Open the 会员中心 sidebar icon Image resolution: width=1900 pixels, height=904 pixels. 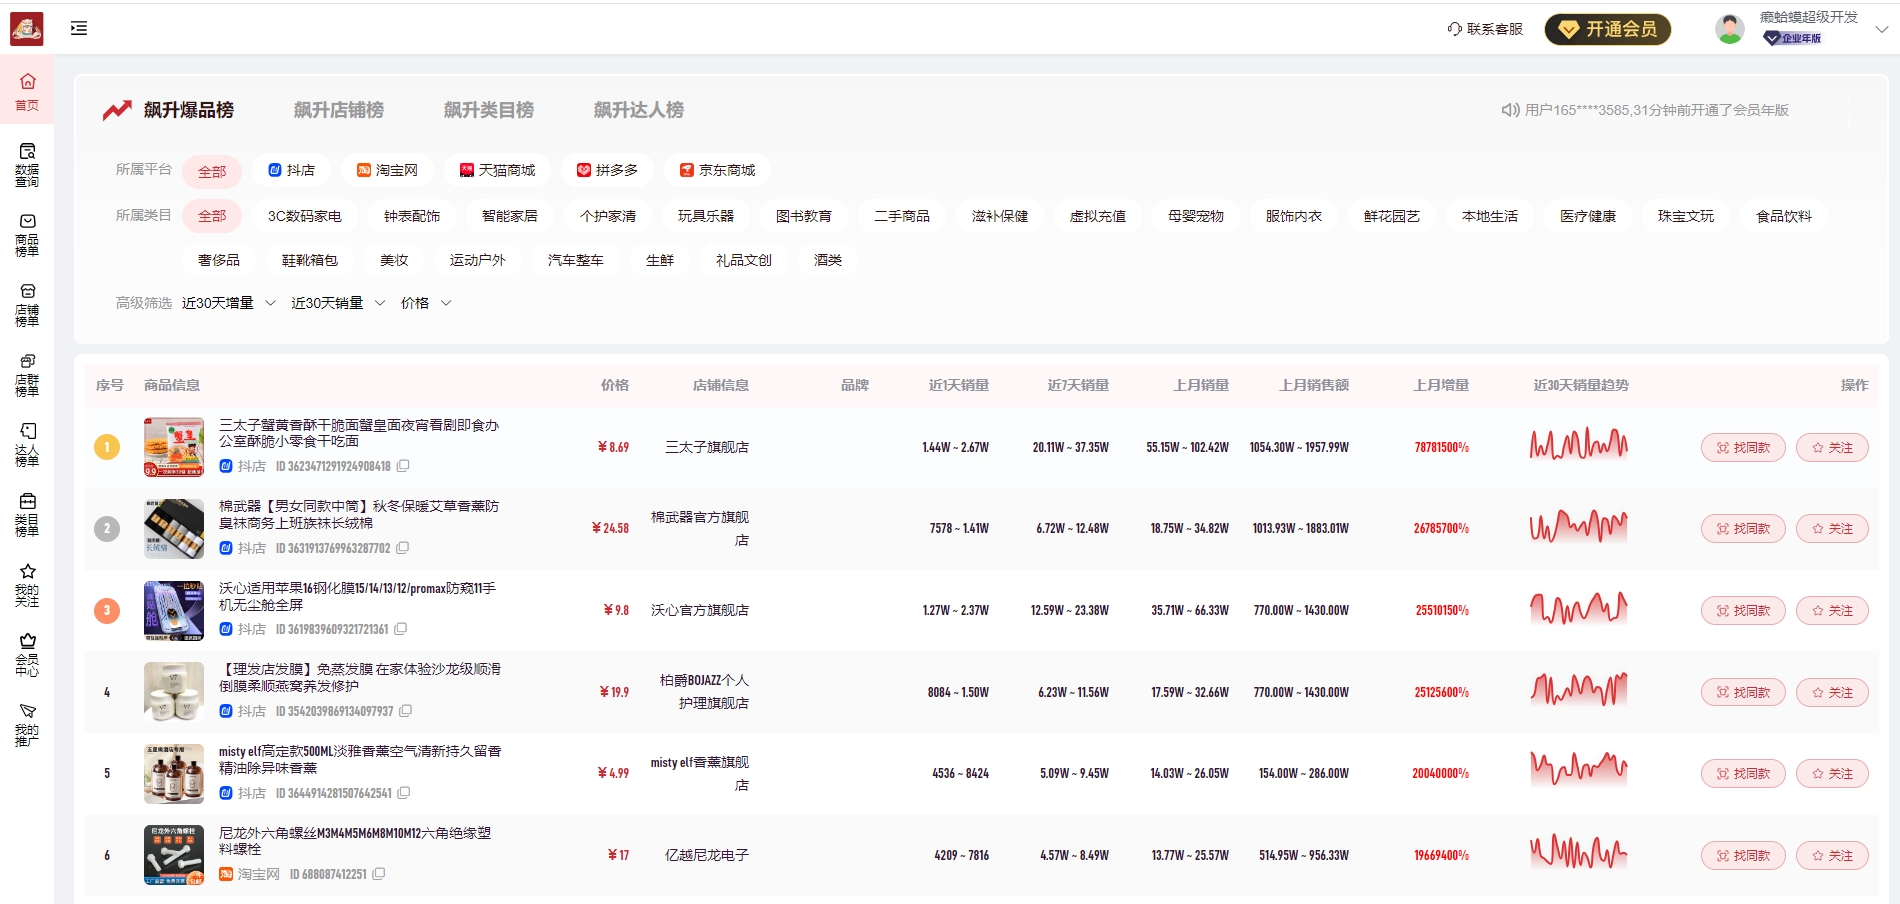click(27, 650)
